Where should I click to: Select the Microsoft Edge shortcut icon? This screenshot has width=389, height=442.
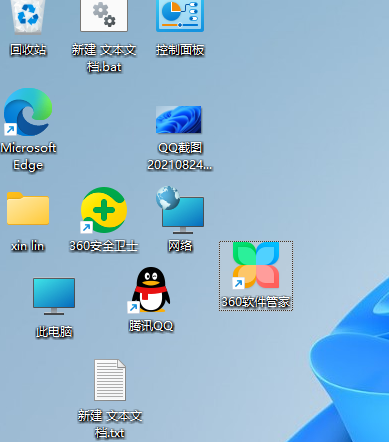28,112
